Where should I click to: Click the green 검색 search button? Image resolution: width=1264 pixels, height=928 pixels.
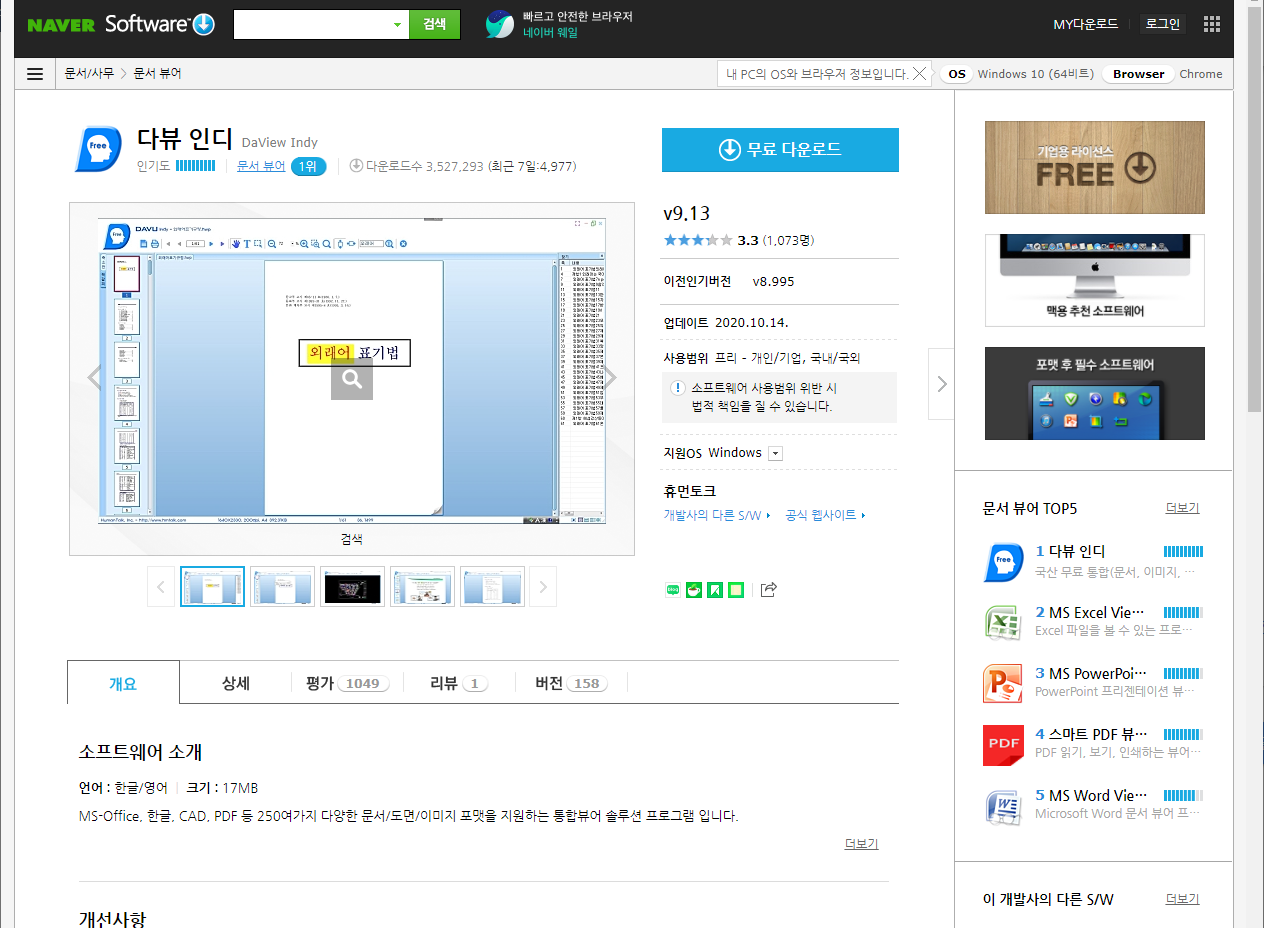point(434,24)
